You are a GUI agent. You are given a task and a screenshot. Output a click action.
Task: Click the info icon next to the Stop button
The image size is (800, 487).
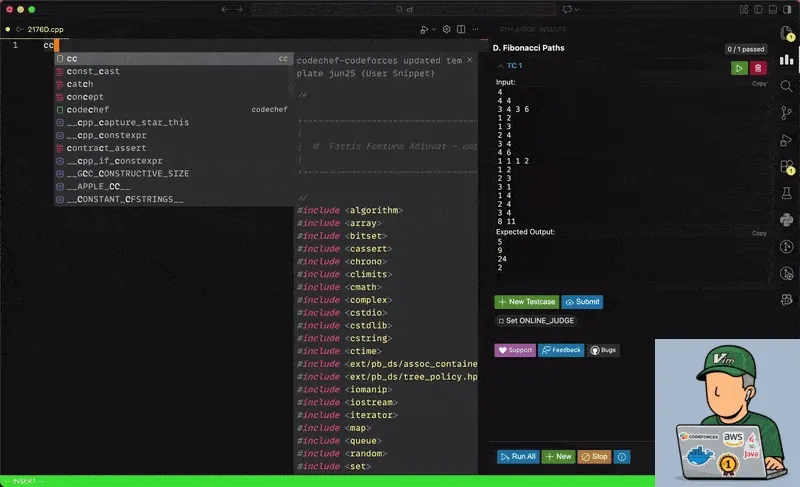tap(622, 457)
